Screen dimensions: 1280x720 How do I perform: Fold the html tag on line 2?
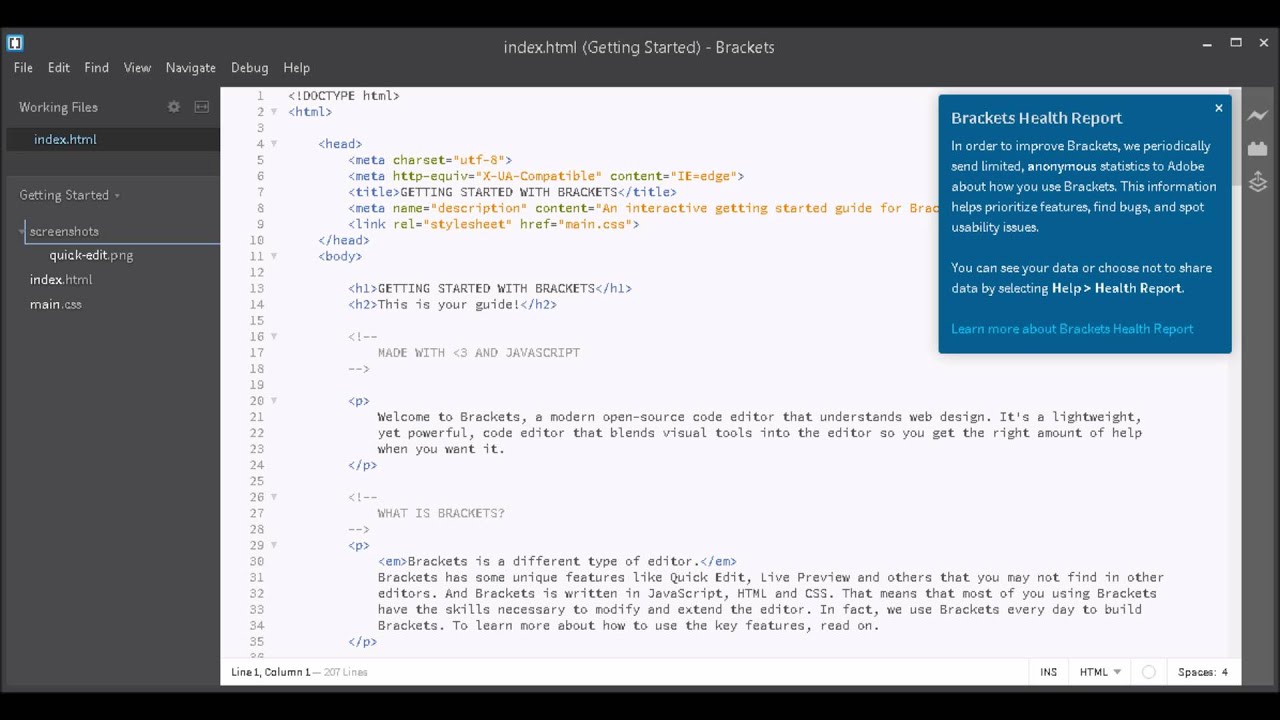coord(273,112)
